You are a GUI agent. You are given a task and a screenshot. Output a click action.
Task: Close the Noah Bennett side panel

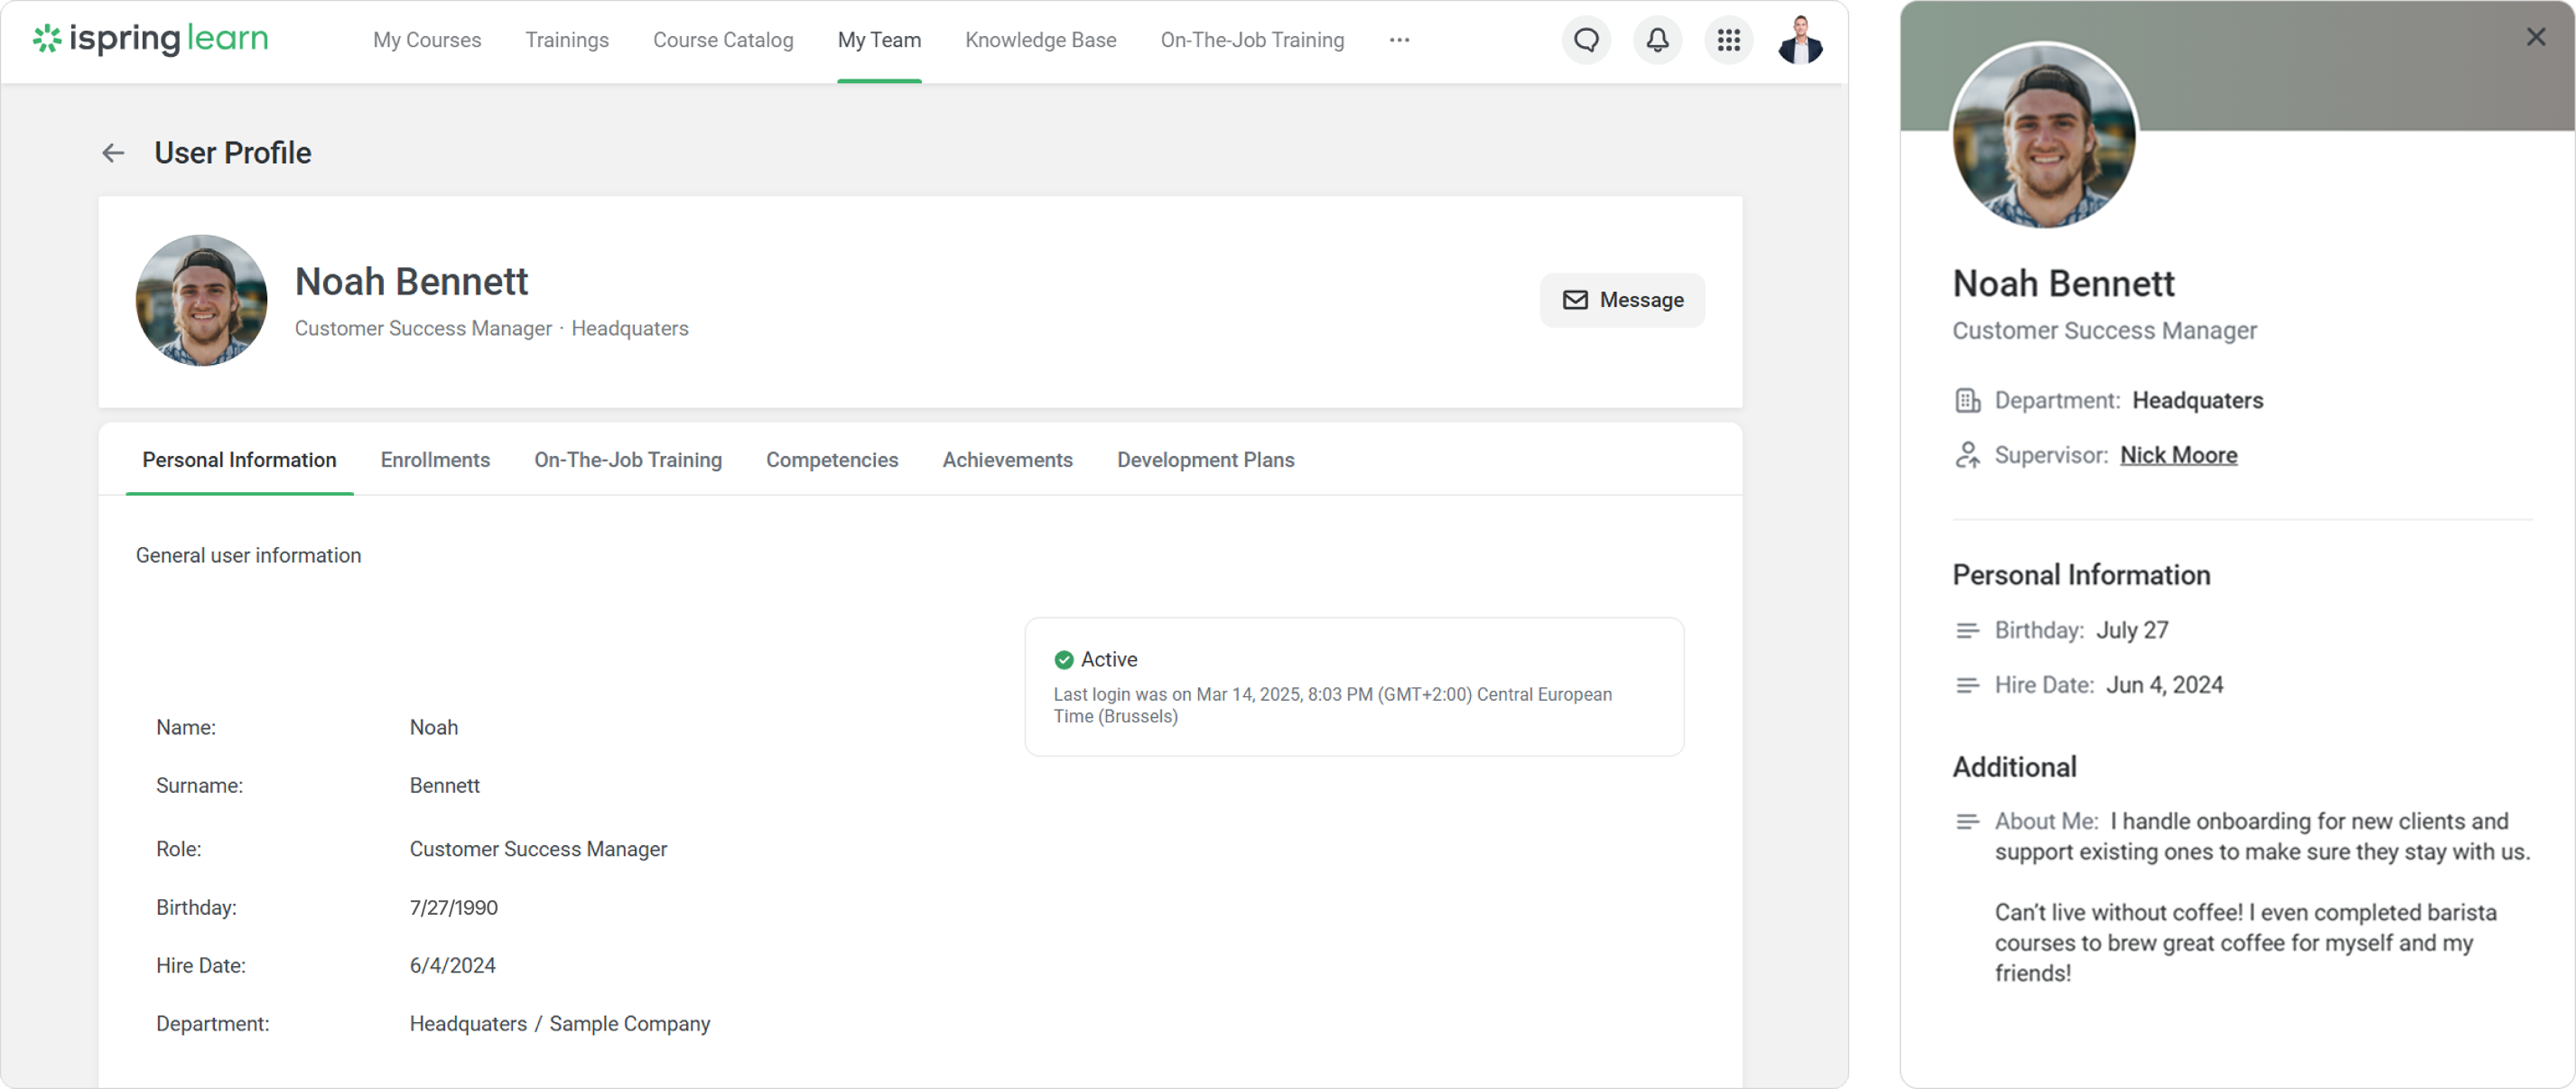pos(2535,37)
